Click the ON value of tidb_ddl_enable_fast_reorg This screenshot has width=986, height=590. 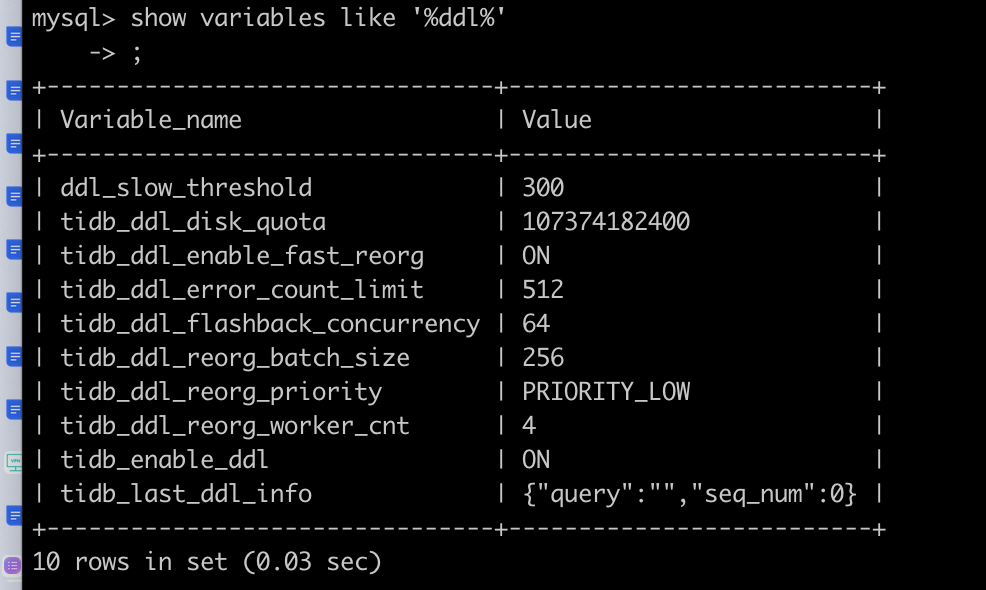pos(536,256)
